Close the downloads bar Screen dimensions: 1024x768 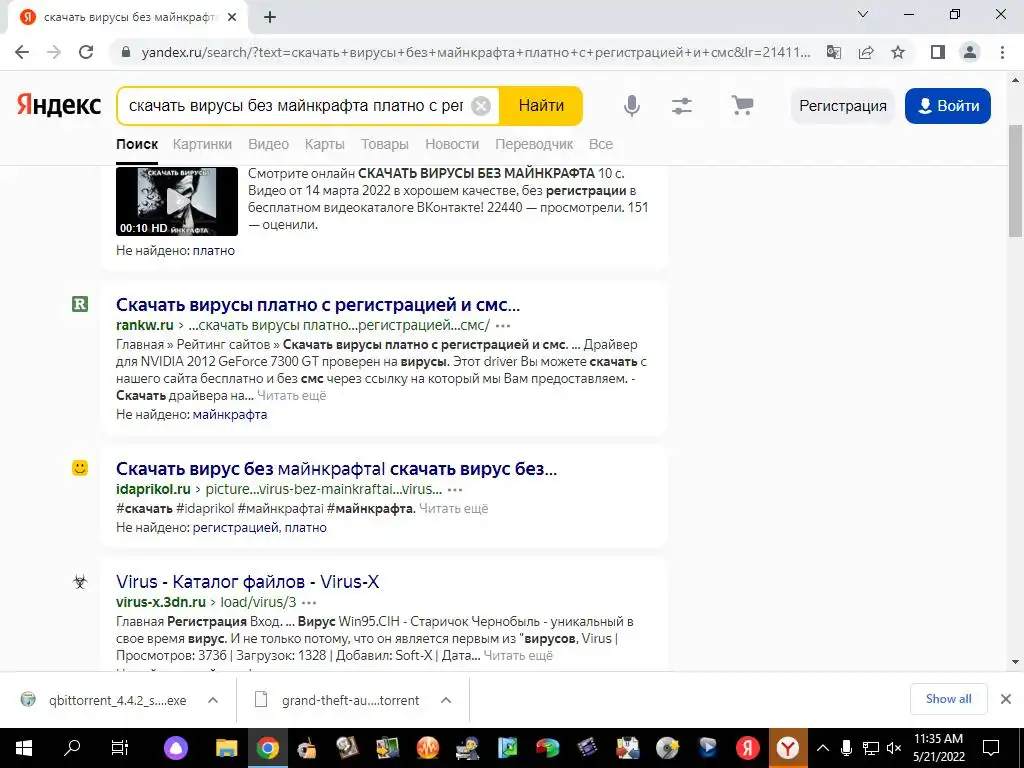(x=1006, y=699)
